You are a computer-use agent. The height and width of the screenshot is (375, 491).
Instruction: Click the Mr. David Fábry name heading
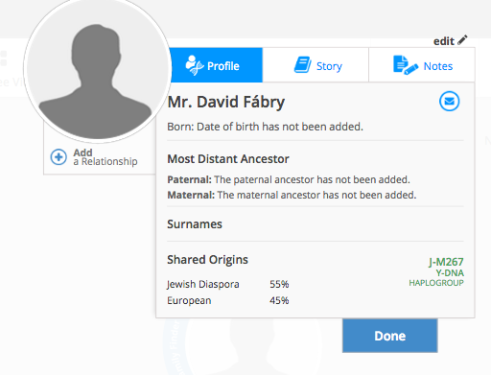click(226, 102)
